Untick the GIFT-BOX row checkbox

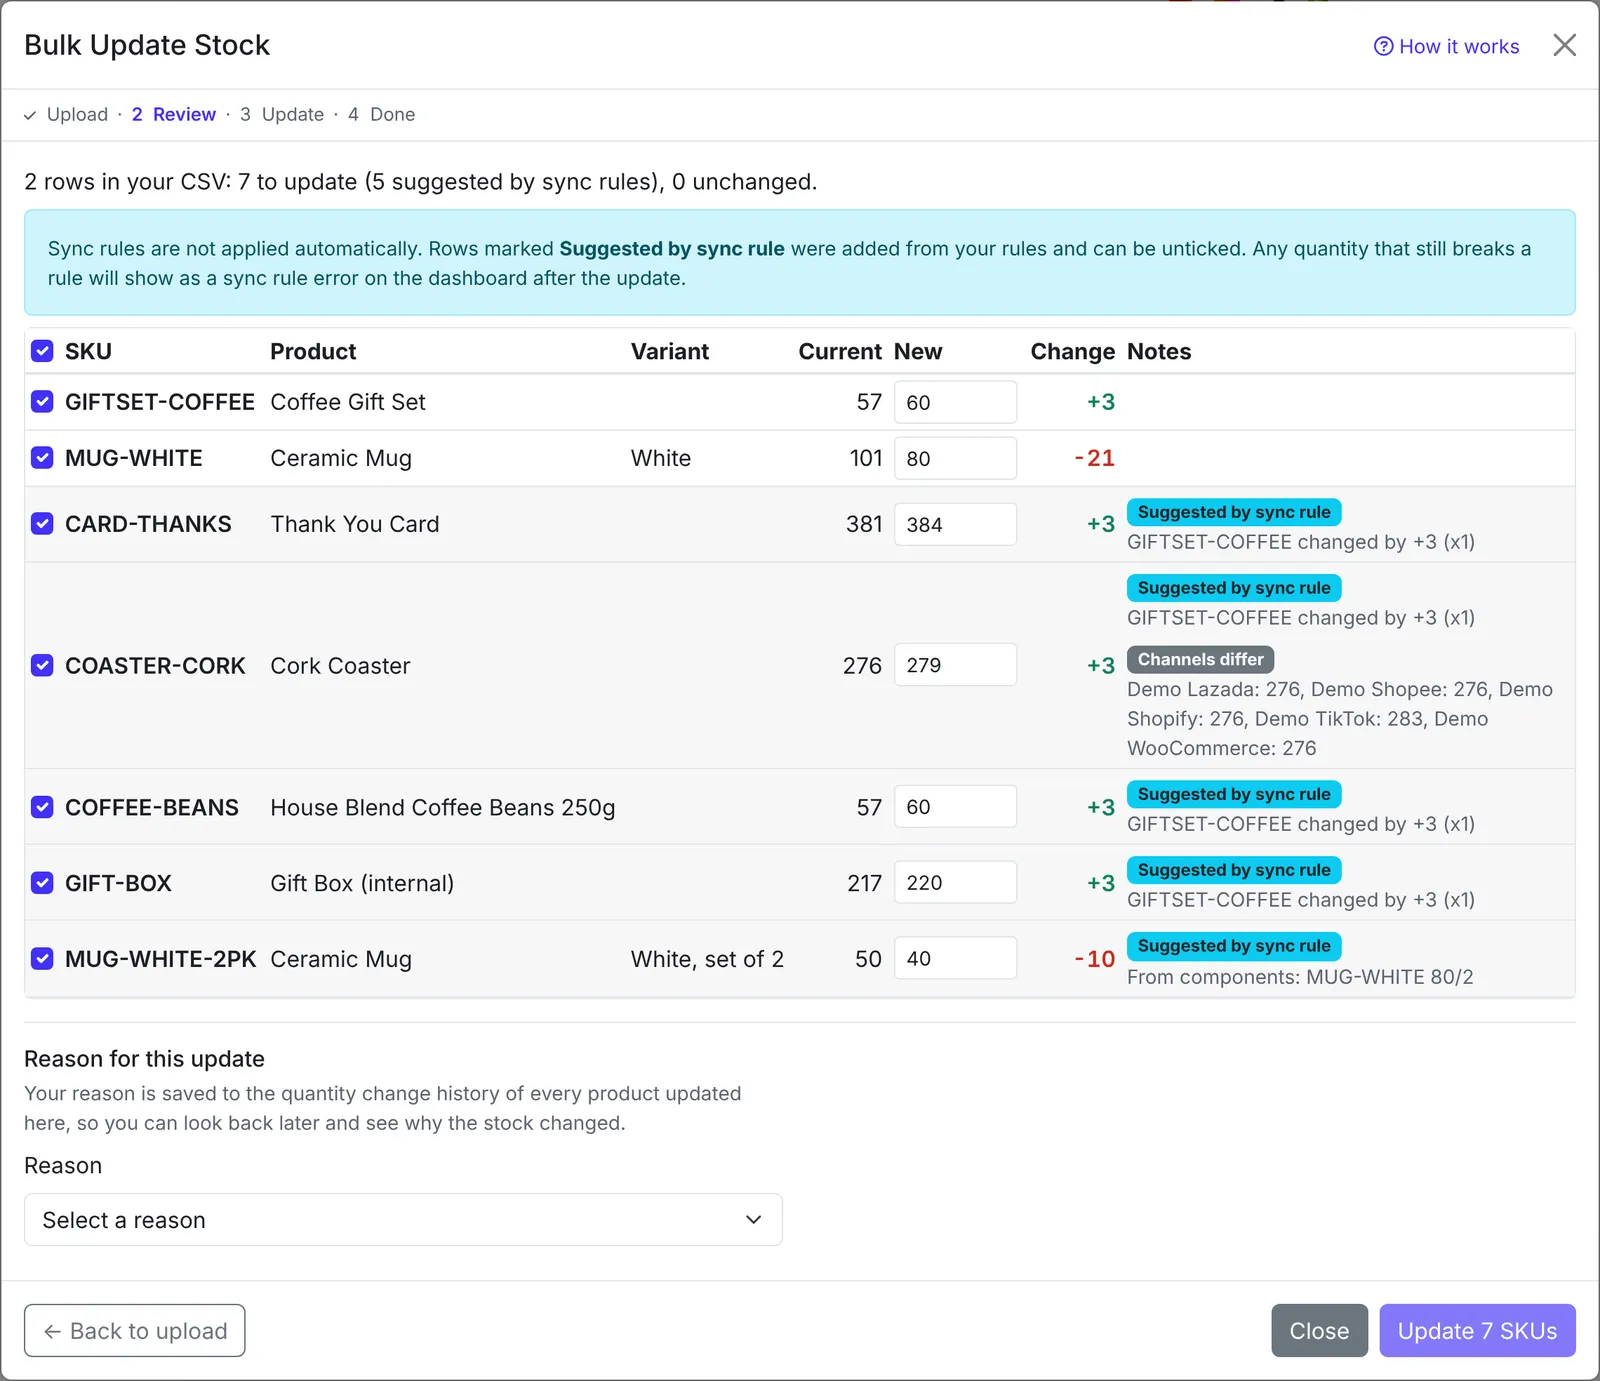tap(42, 883)
